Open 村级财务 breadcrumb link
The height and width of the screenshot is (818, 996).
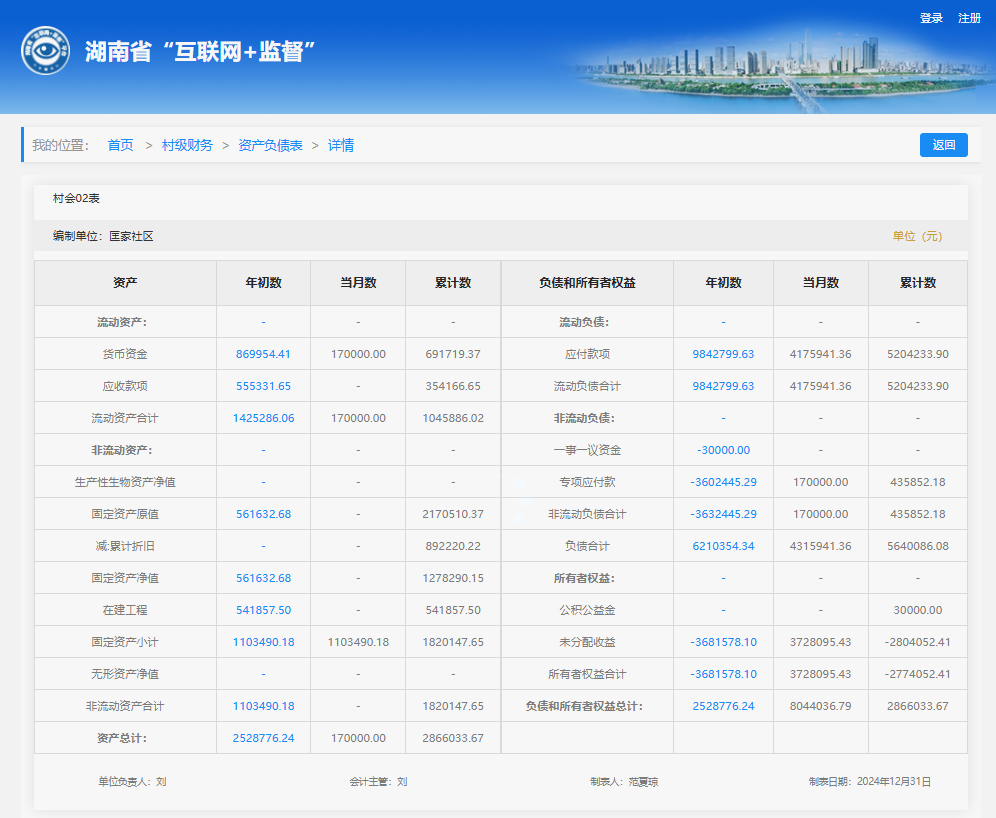(187, 145)
